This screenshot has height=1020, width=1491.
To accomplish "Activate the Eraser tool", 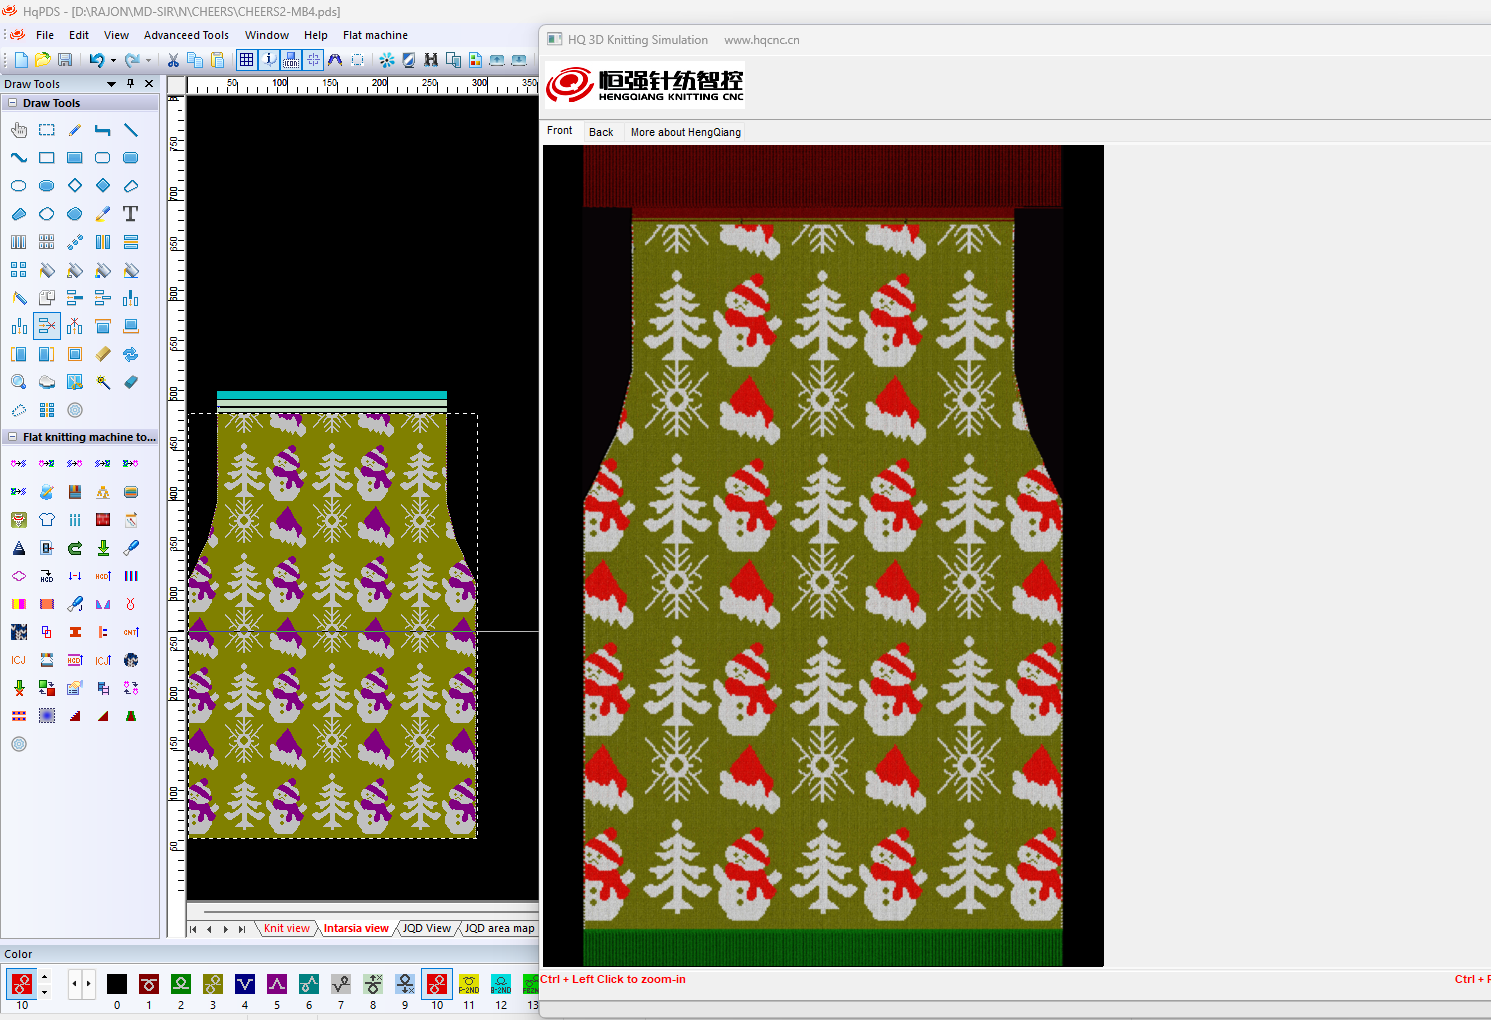I will click(131, 382).
